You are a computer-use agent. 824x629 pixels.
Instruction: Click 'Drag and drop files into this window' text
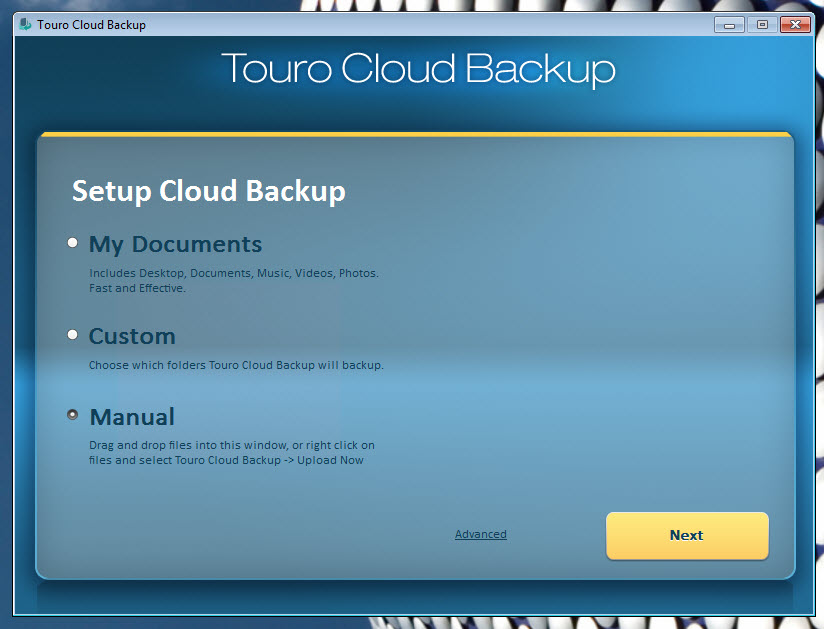click(x=189, y=445)
